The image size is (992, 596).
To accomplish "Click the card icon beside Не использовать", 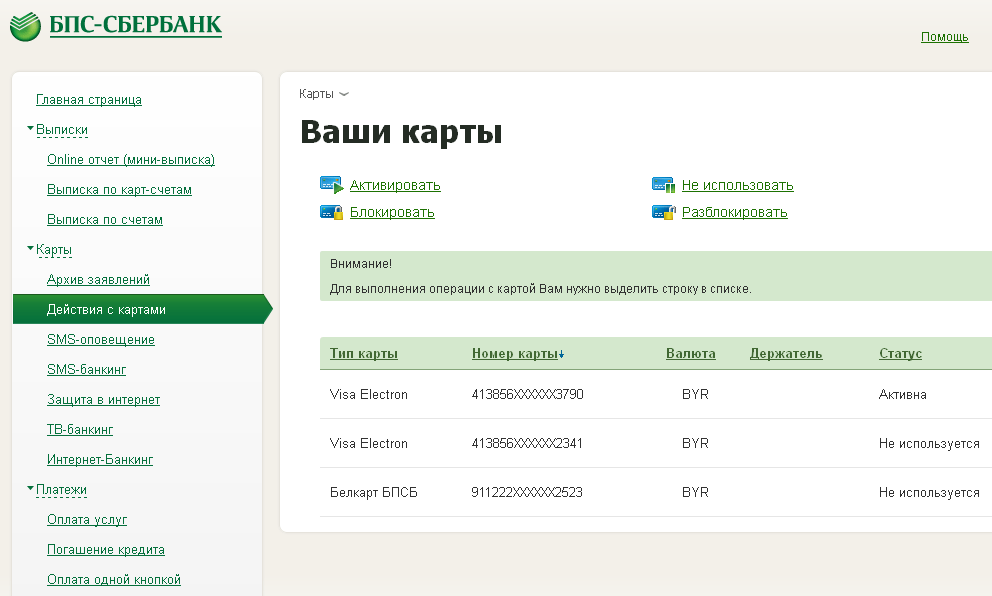I will tap(663, 185).
